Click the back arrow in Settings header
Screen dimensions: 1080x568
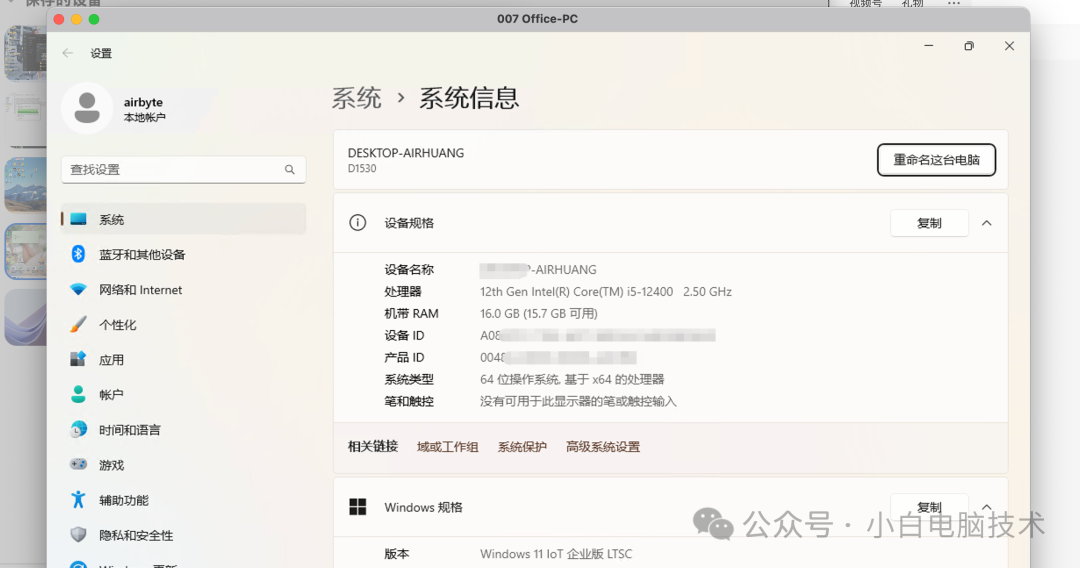coord(68,53)
